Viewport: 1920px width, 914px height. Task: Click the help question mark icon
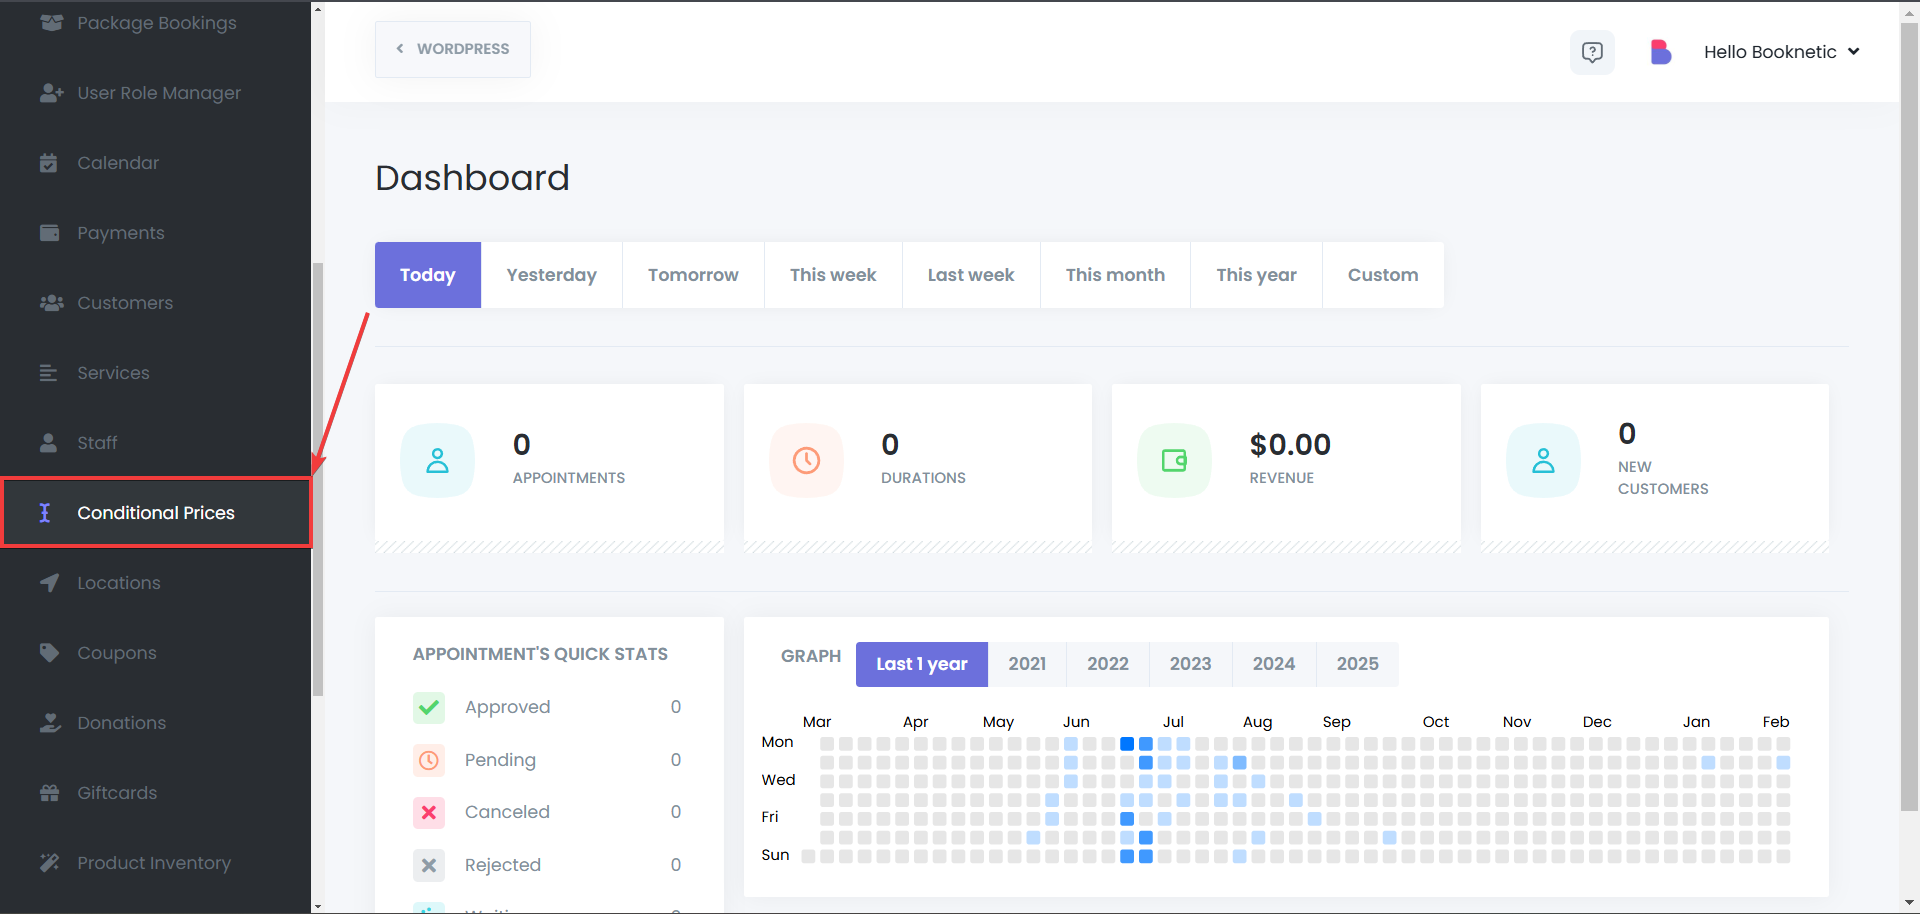coord(1592,52)
